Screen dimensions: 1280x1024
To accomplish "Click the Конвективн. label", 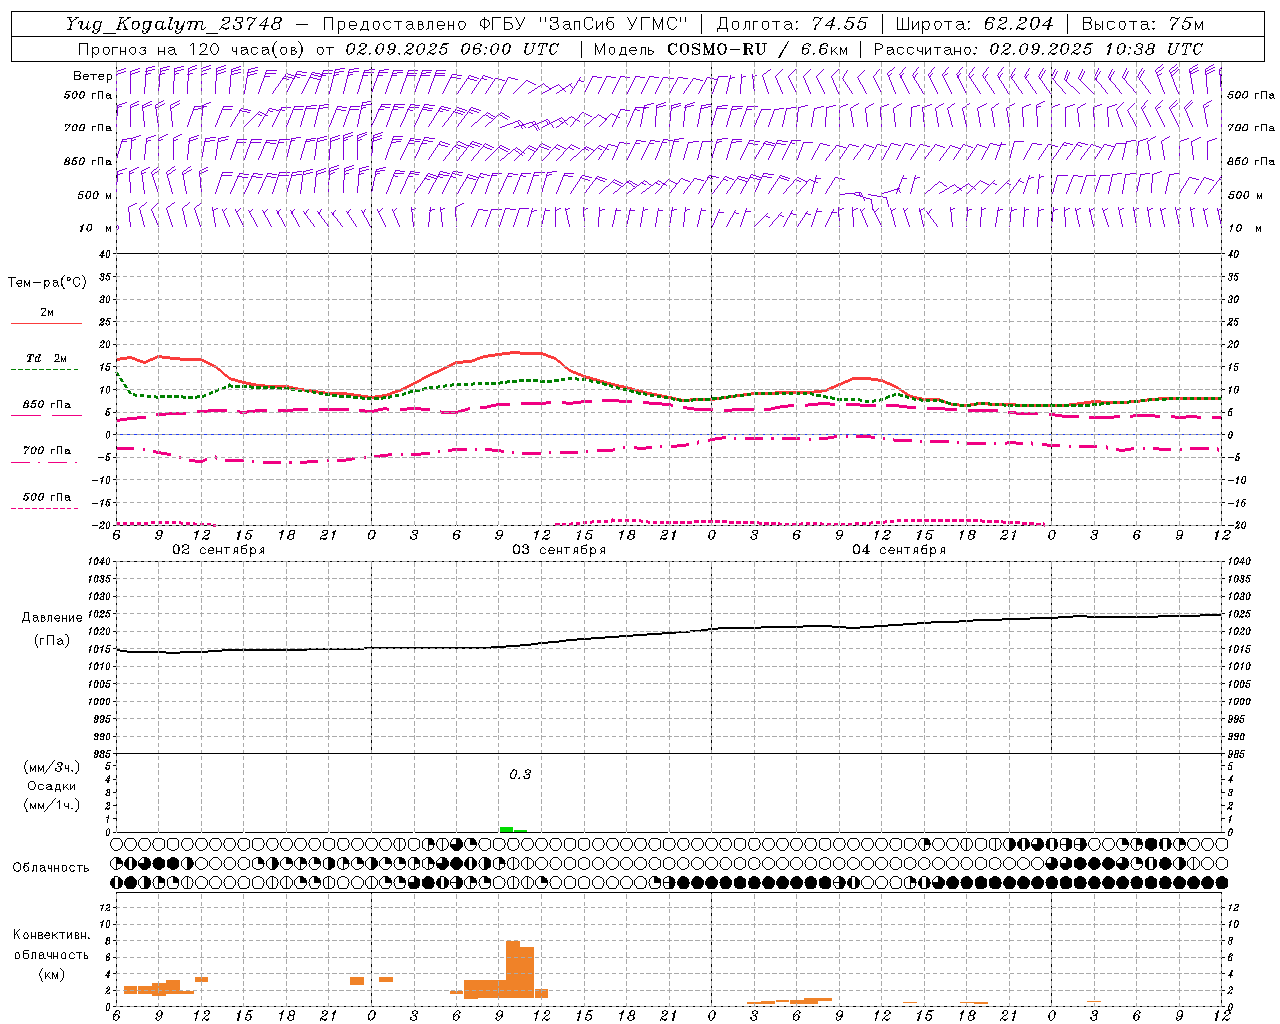I will [51, 935].
